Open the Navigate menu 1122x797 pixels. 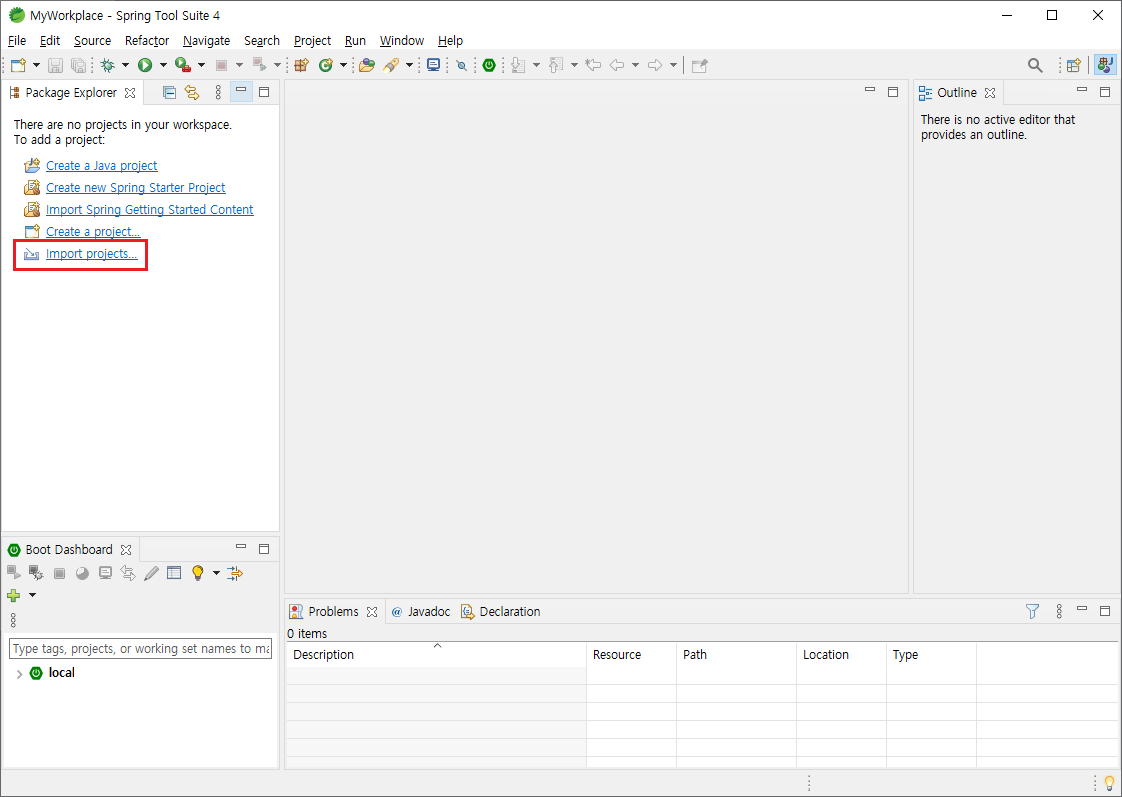pyautogui.click(x=206, y=41)
